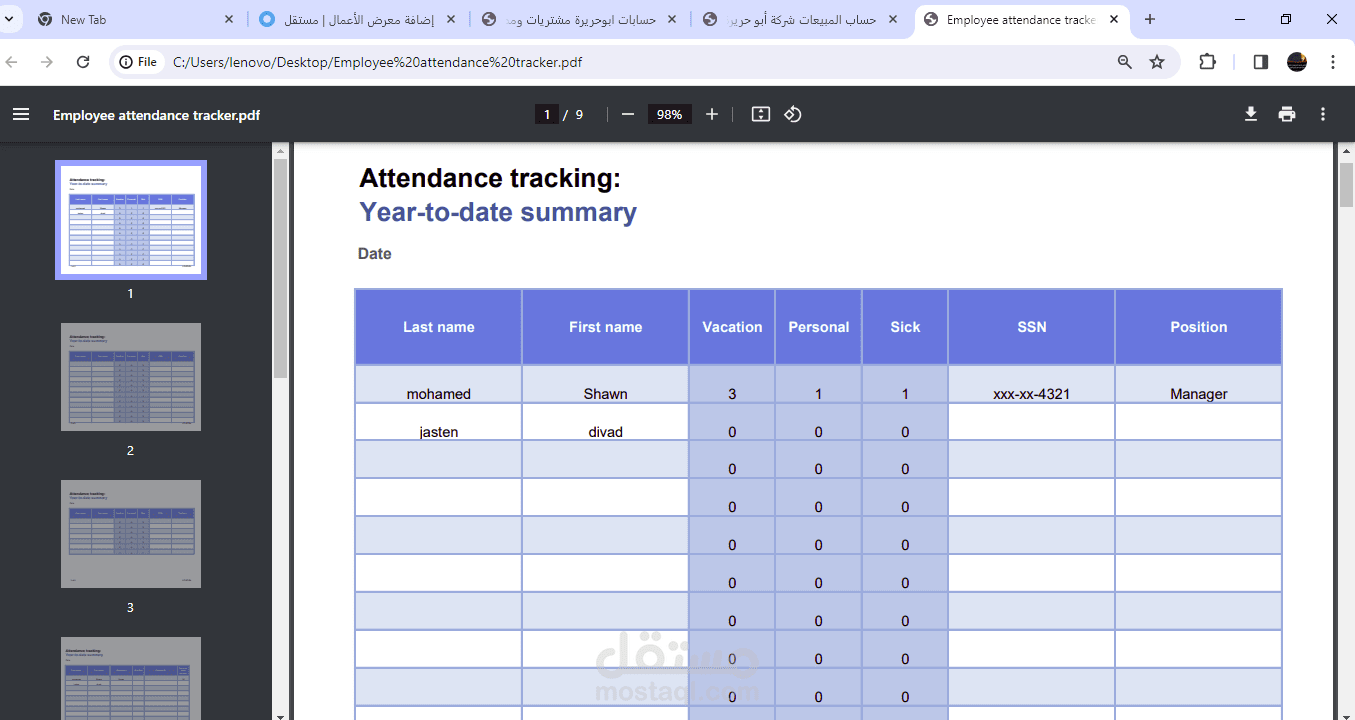Select page 2 thumbnail
The width and height of the screenshot is (1355, 720).
tap(130, 377)
